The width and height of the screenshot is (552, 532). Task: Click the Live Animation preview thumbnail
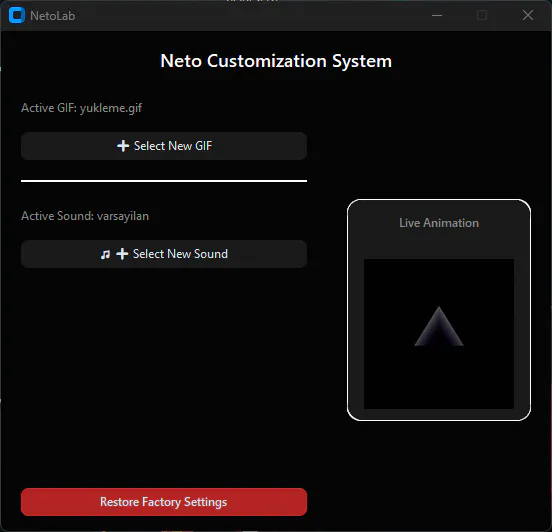tap(439, 334)
